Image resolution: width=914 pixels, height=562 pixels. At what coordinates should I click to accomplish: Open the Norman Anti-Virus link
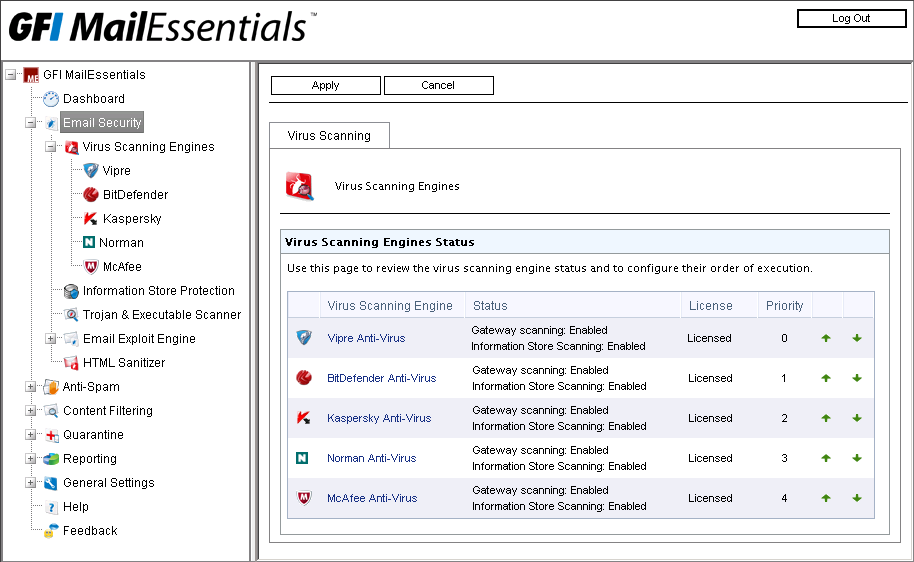click(x=371, y=458)
